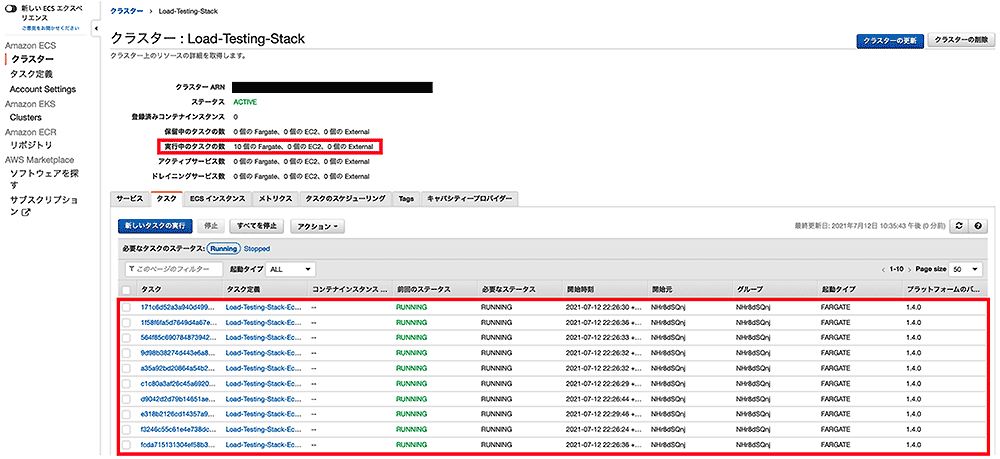The image size is (1000, 459).
Task: Open the Page size 50 dropdown
Action: 966,270
